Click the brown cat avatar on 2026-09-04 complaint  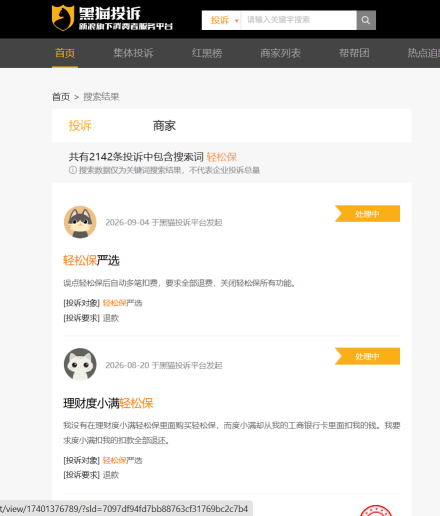point(80,222)
